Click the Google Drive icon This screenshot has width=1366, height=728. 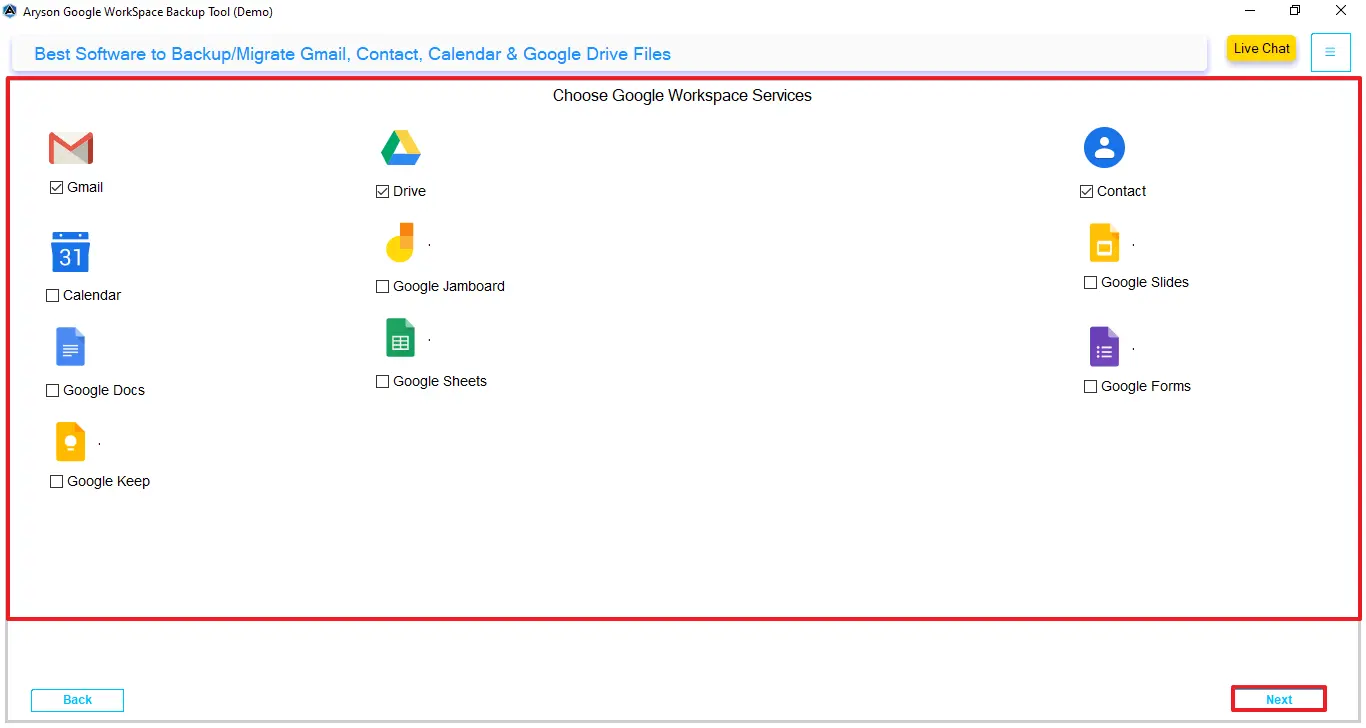coord(400,147)
